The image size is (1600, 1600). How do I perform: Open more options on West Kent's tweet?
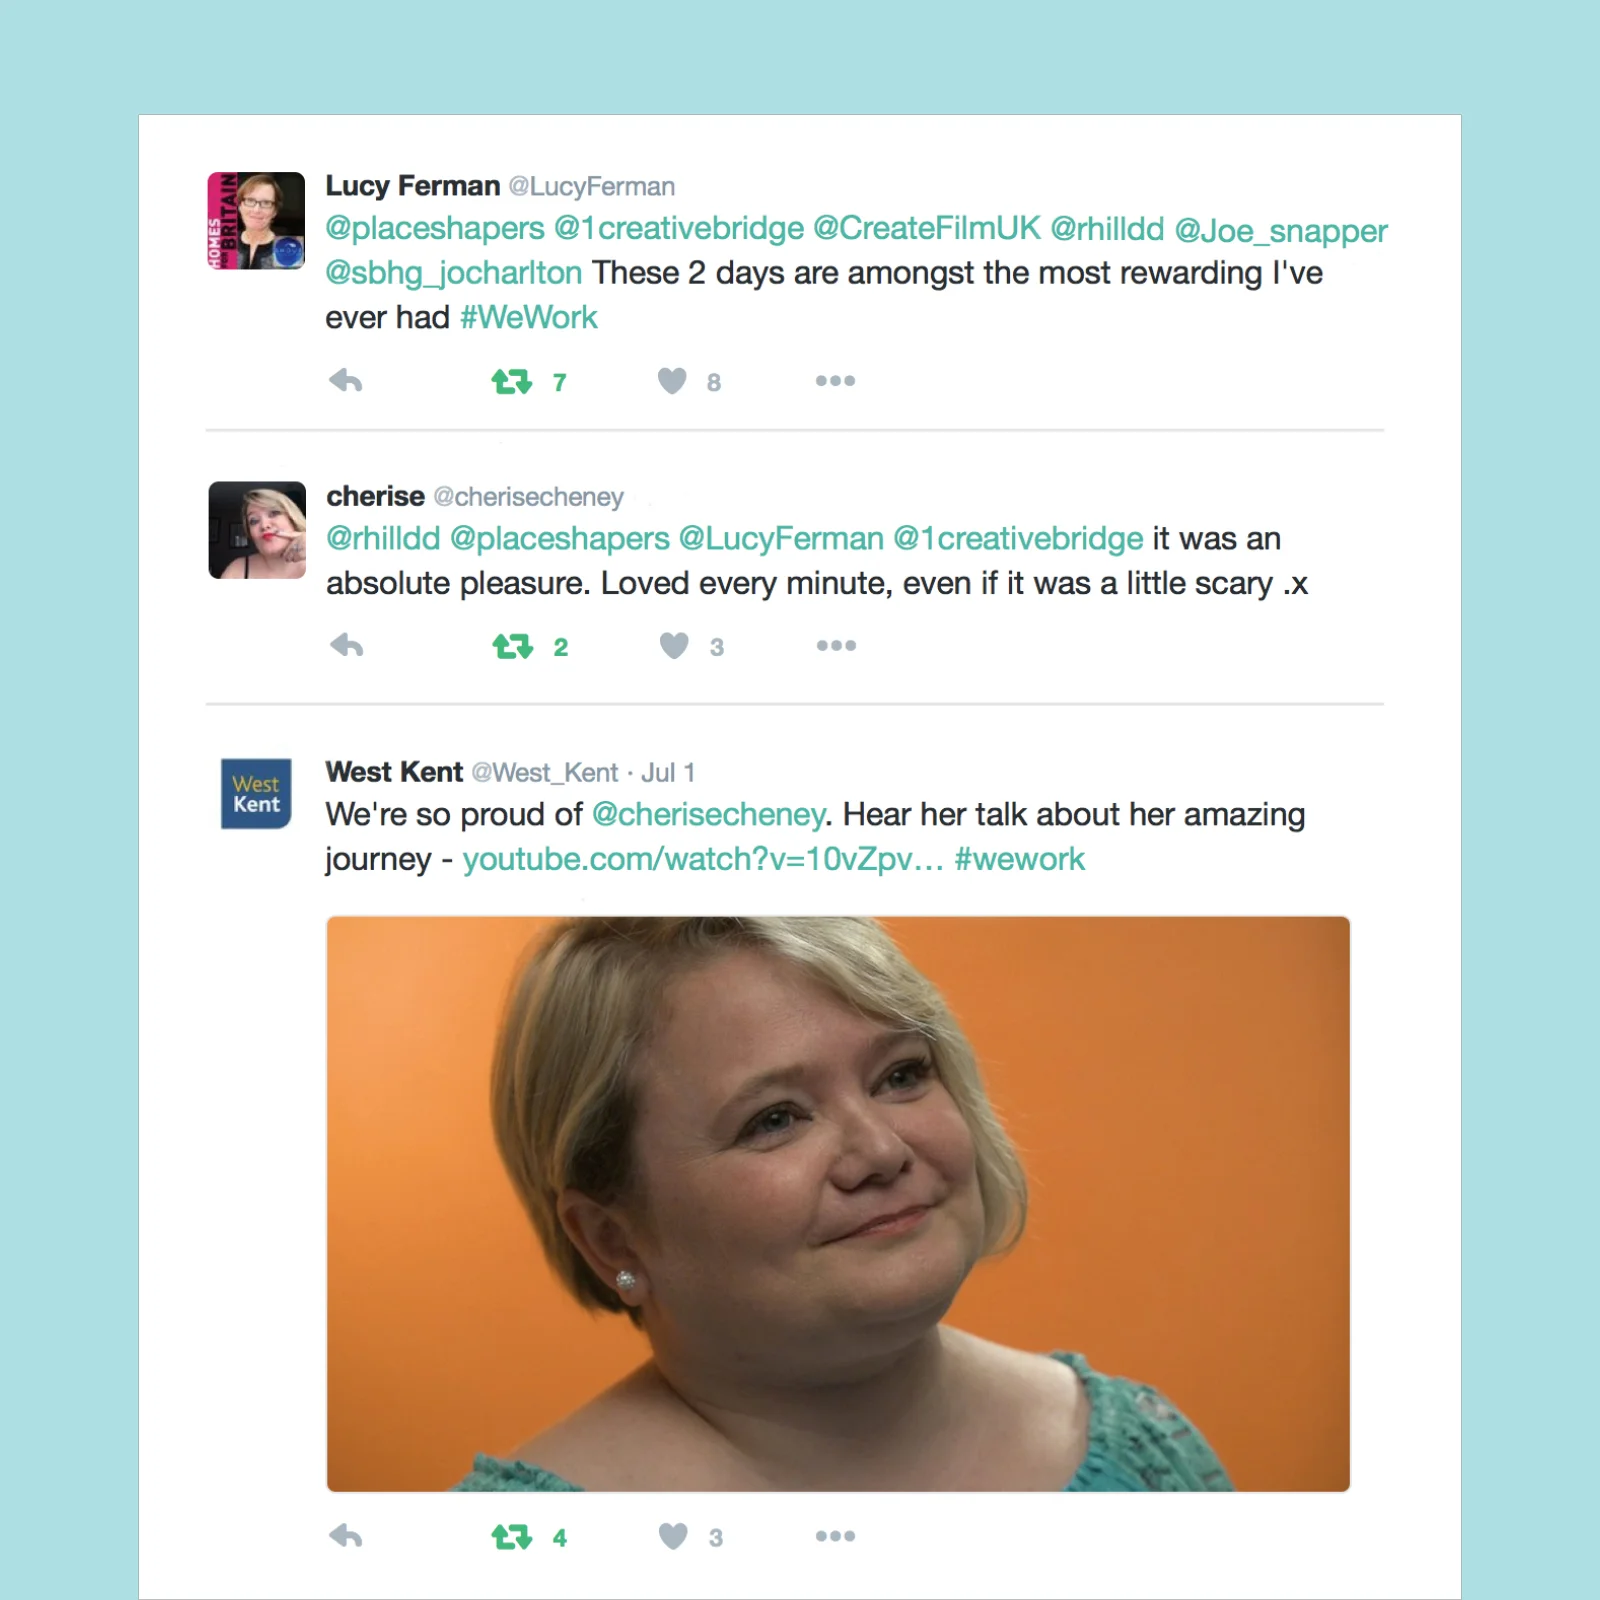pos(835,1536)
